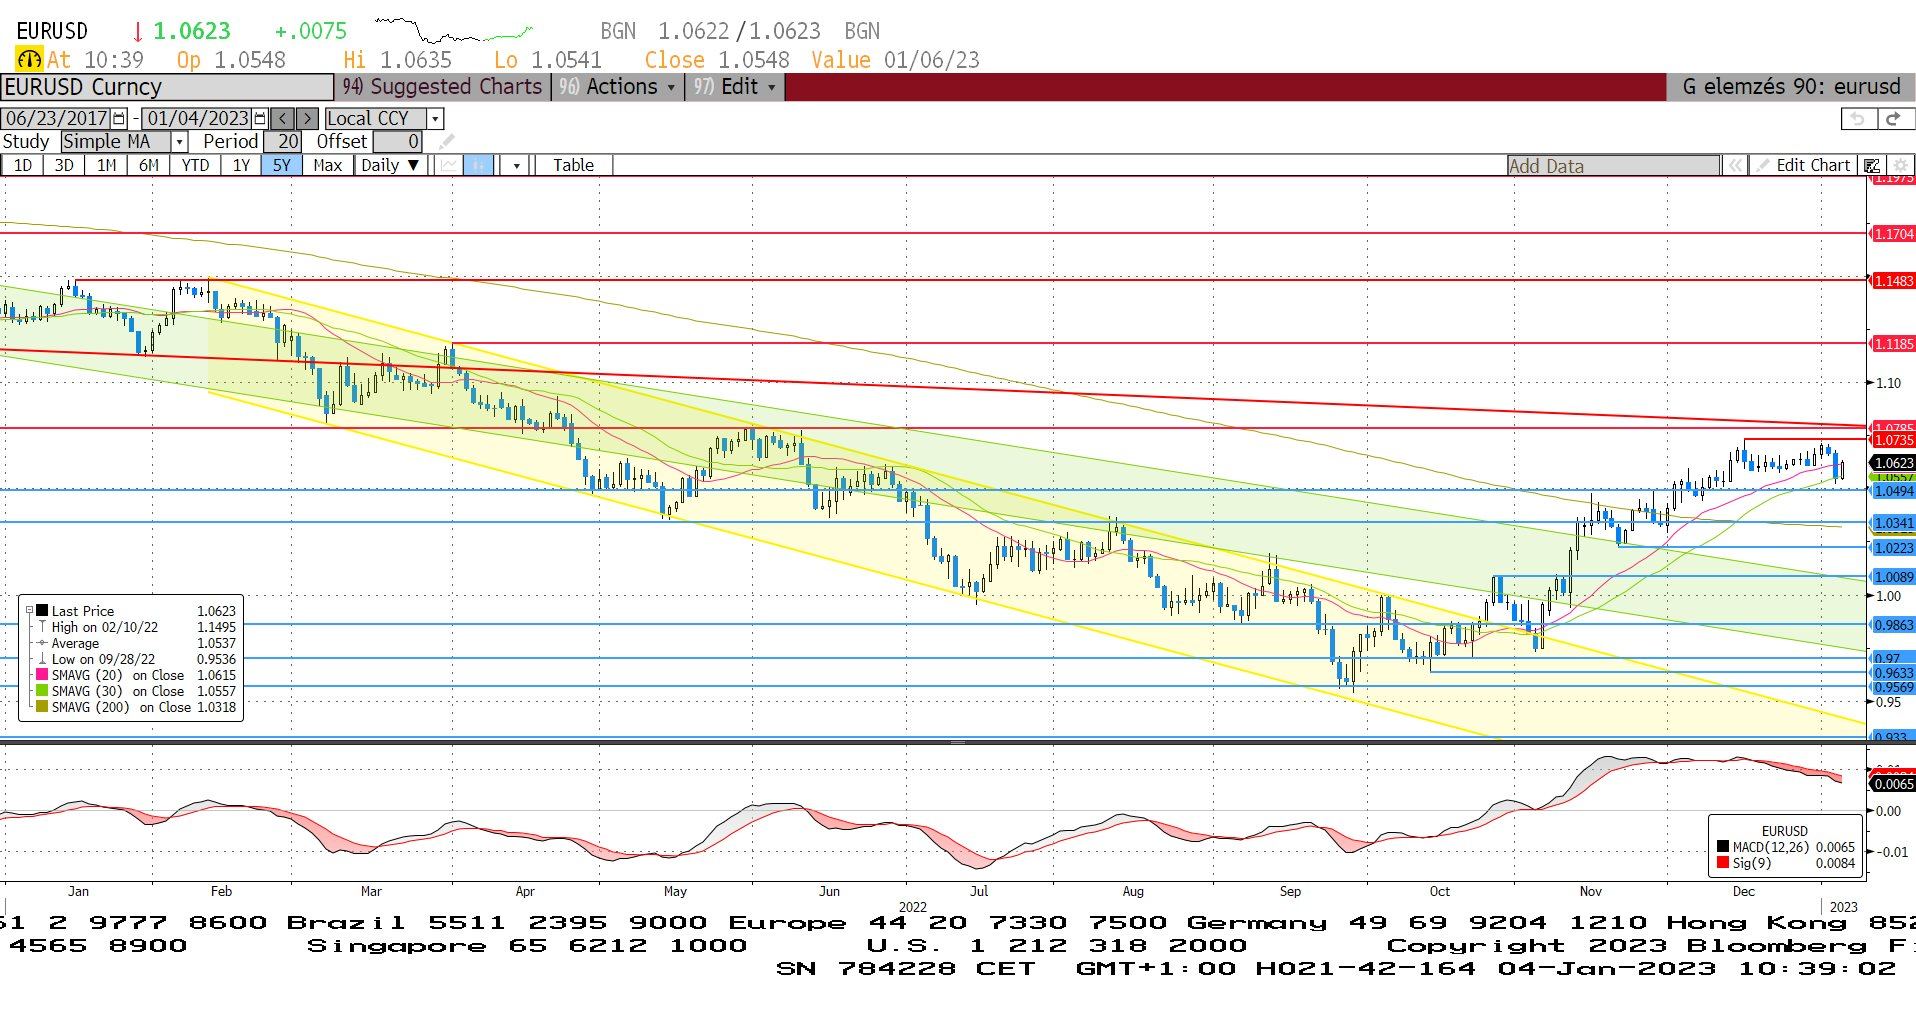Click the yellow gauge icon beside At
This screenshot has width=1916, height=1024.
(29, 60)
